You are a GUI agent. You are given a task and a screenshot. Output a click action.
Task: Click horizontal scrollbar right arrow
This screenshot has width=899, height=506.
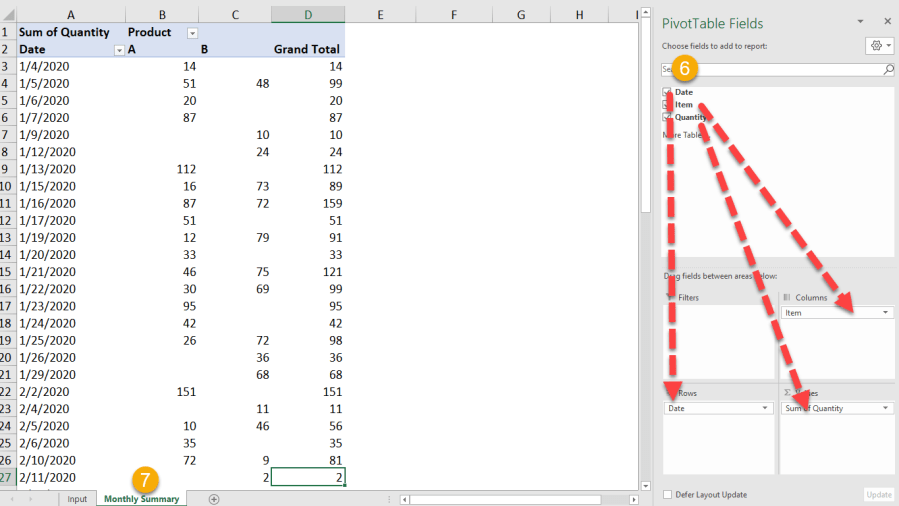pos(628,499)
